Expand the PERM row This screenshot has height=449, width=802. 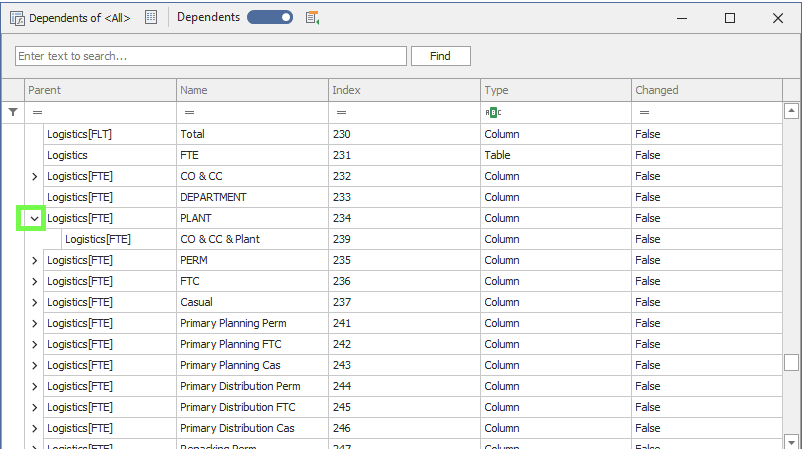[34, 260]
